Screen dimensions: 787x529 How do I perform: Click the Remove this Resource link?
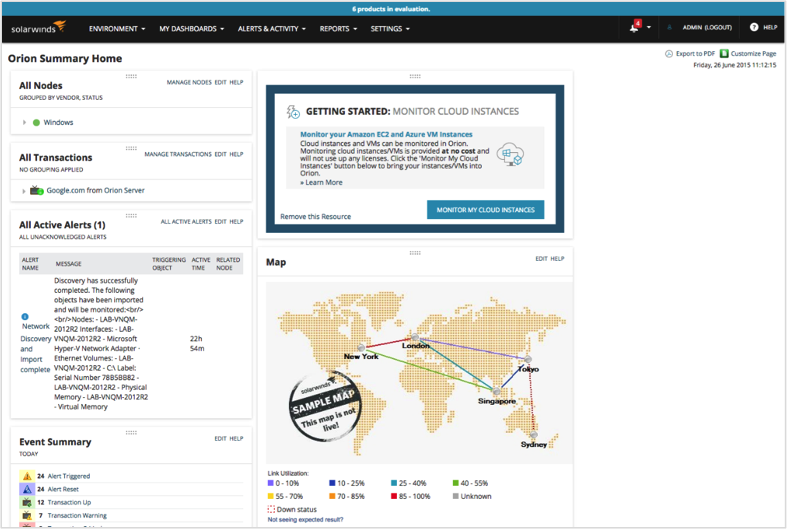tap(314, 216)
